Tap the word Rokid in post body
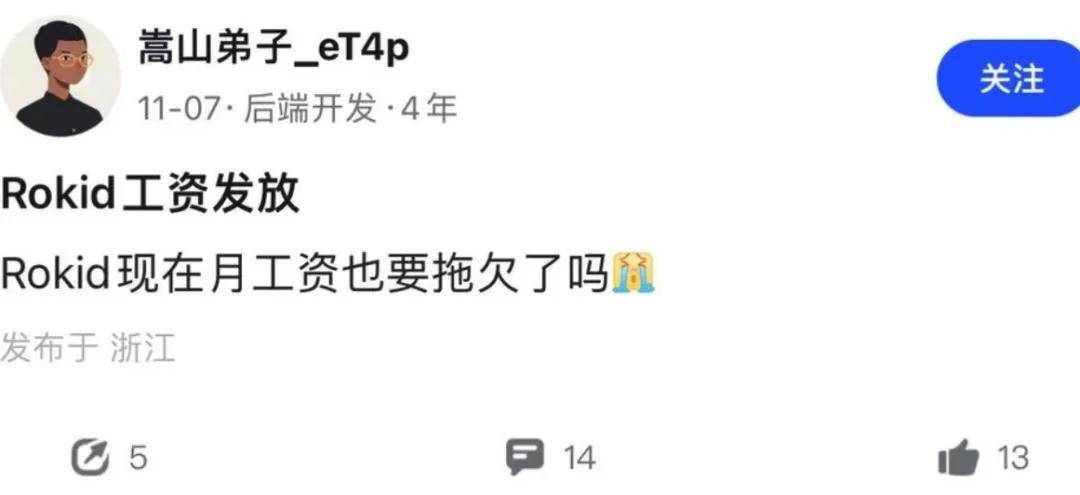 pyautogui.click(x=56, y=274)
